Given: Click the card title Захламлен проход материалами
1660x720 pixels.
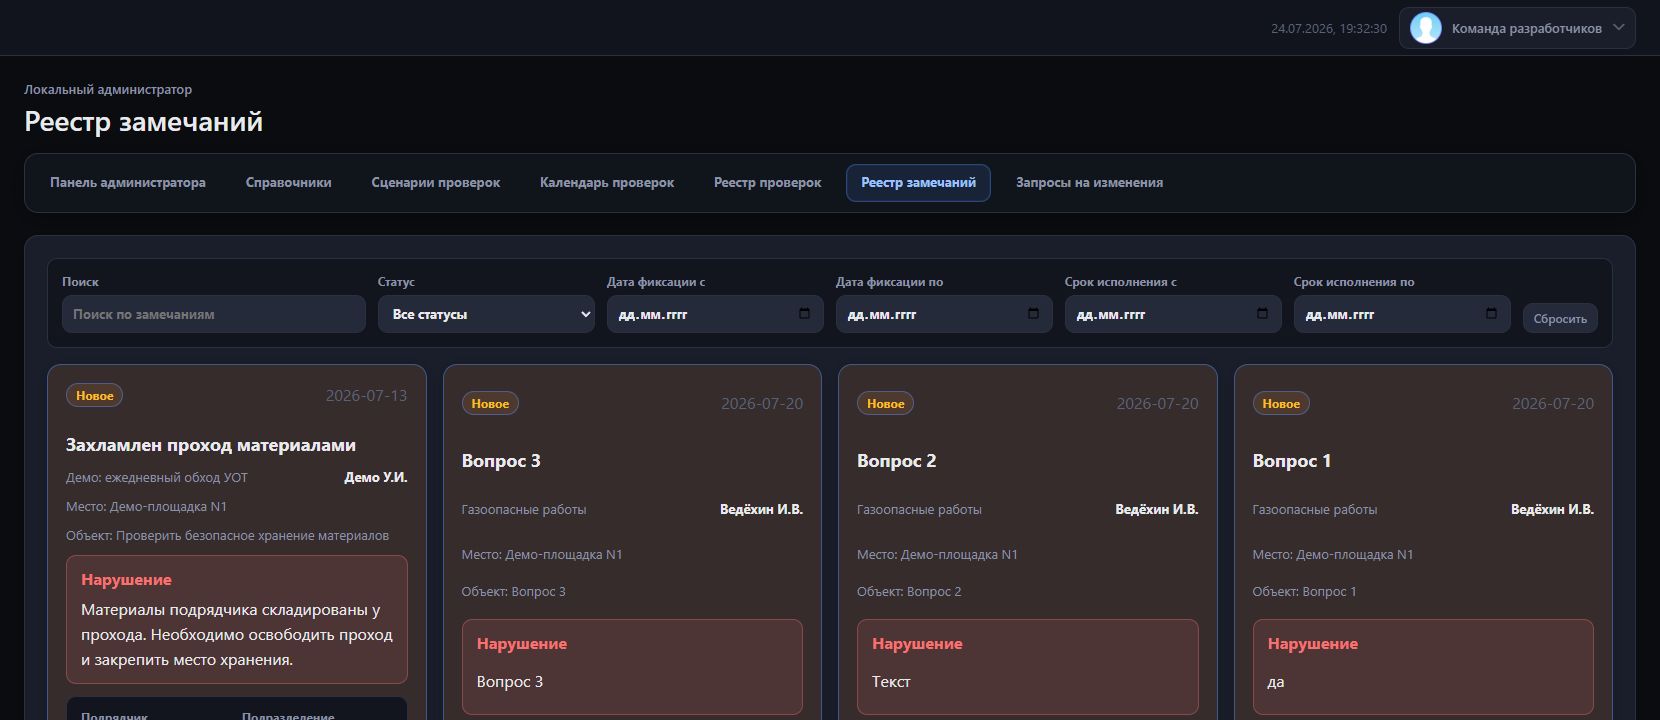Looking at the screenshot, I should pos(211,445).
